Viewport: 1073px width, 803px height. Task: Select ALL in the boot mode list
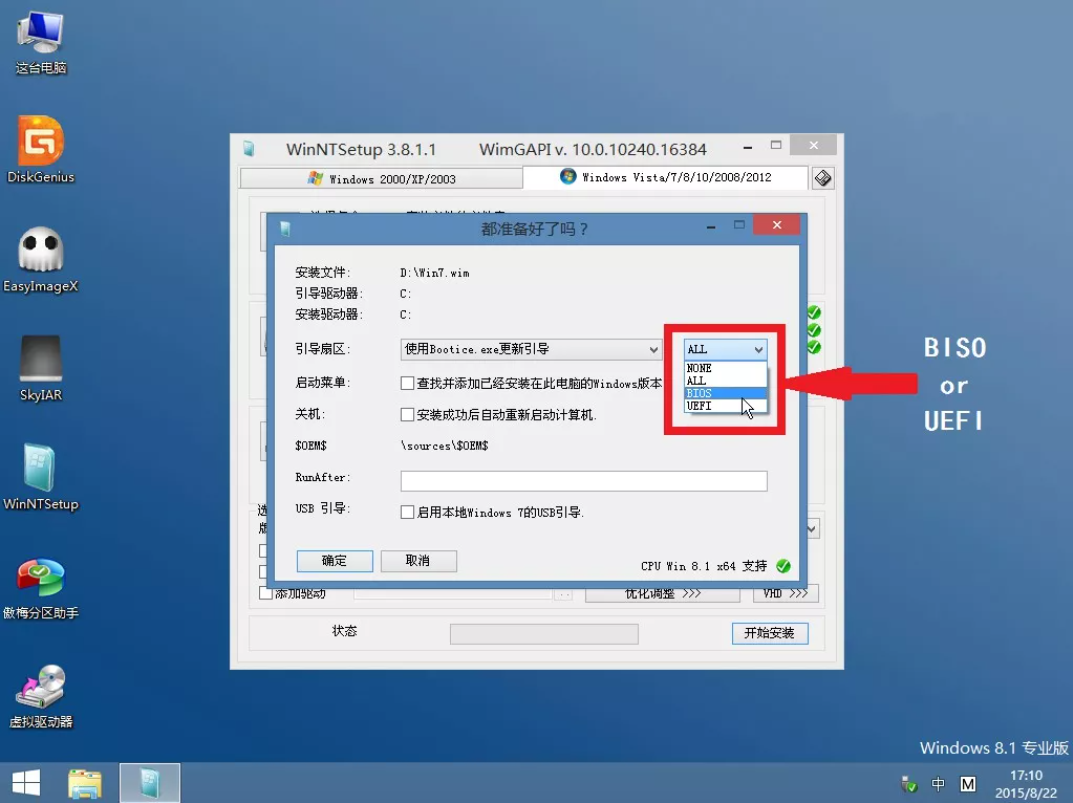pyautogui.click(x=725, y=381)
